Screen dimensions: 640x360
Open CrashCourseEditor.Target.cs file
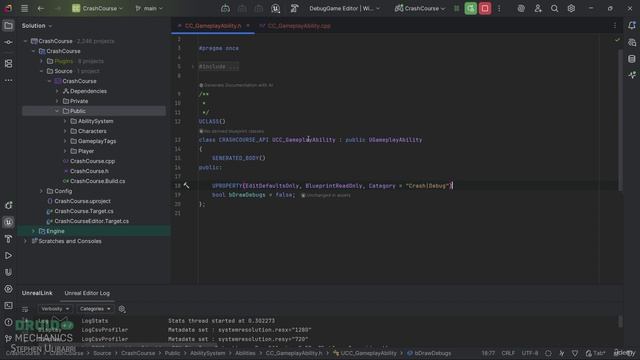point(91,221)
